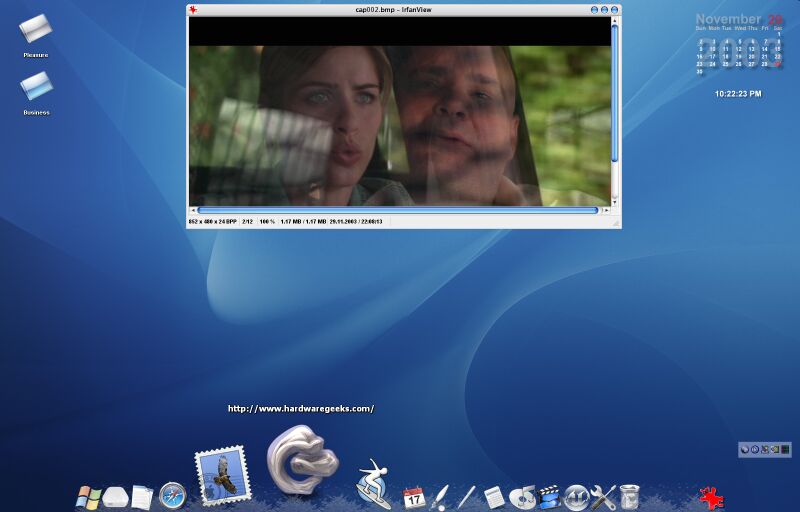
Task: Click the red splat IrfanView dock icon
Action: [711, 498]
